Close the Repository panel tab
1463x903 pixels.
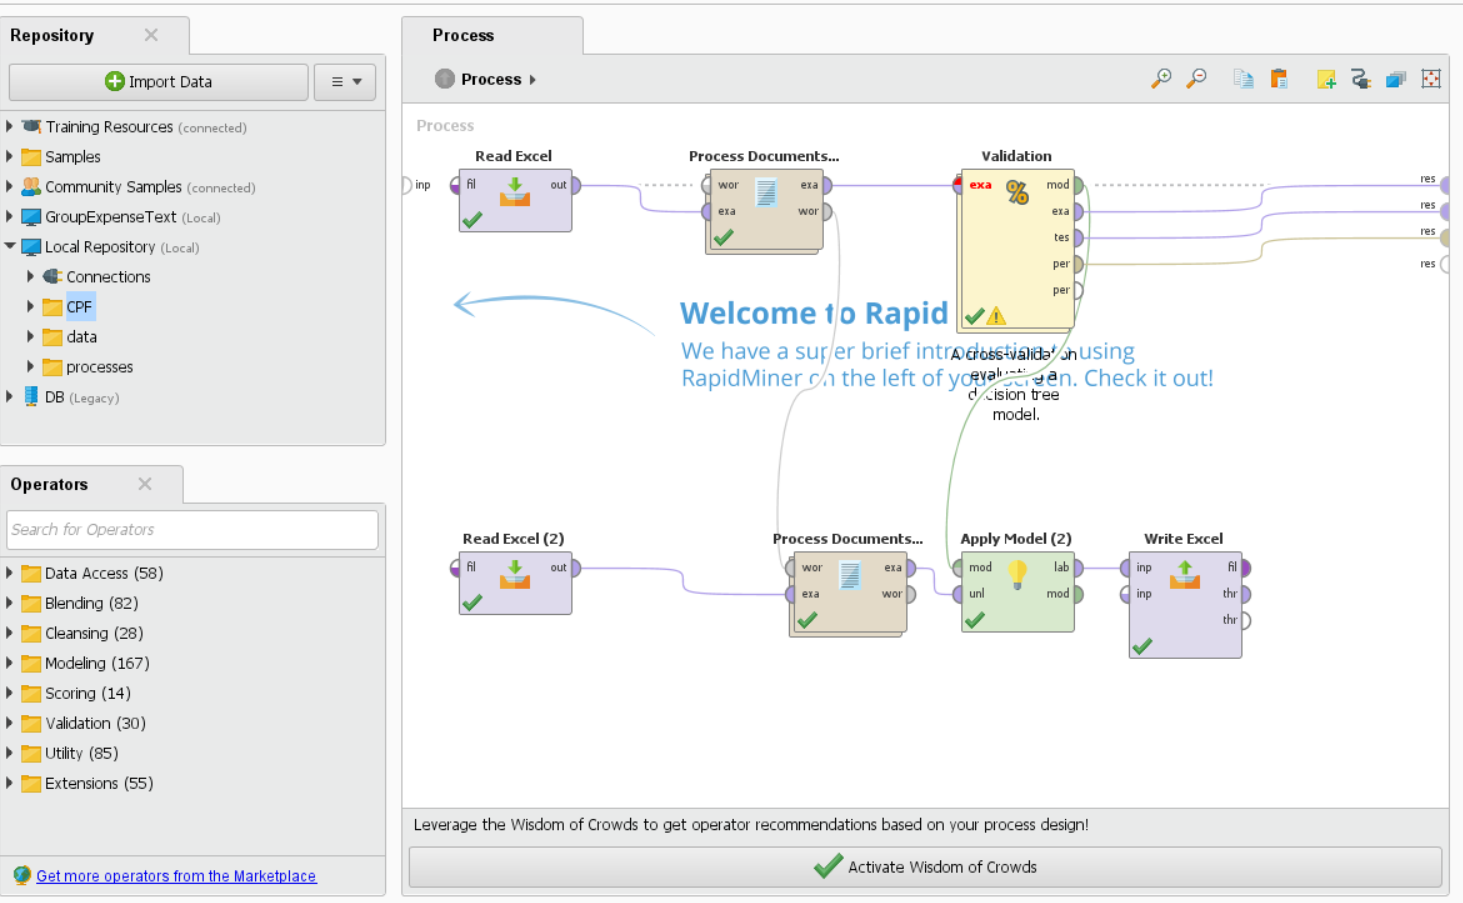coord(151,35)
